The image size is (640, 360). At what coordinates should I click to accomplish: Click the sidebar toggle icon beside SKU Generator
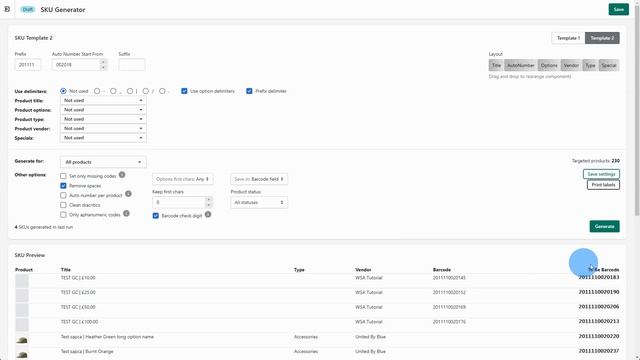point(7,9)
